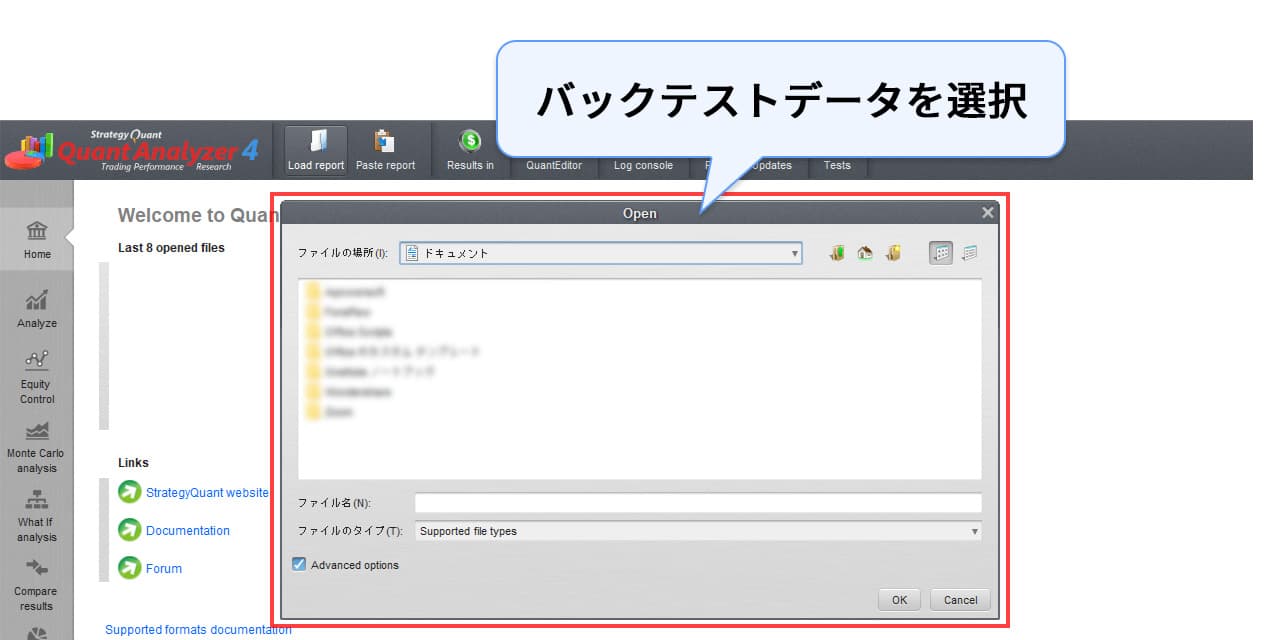The image size is (1266, 640).
Task: Click the home folder icon in dialog
Action: [865, 254]
